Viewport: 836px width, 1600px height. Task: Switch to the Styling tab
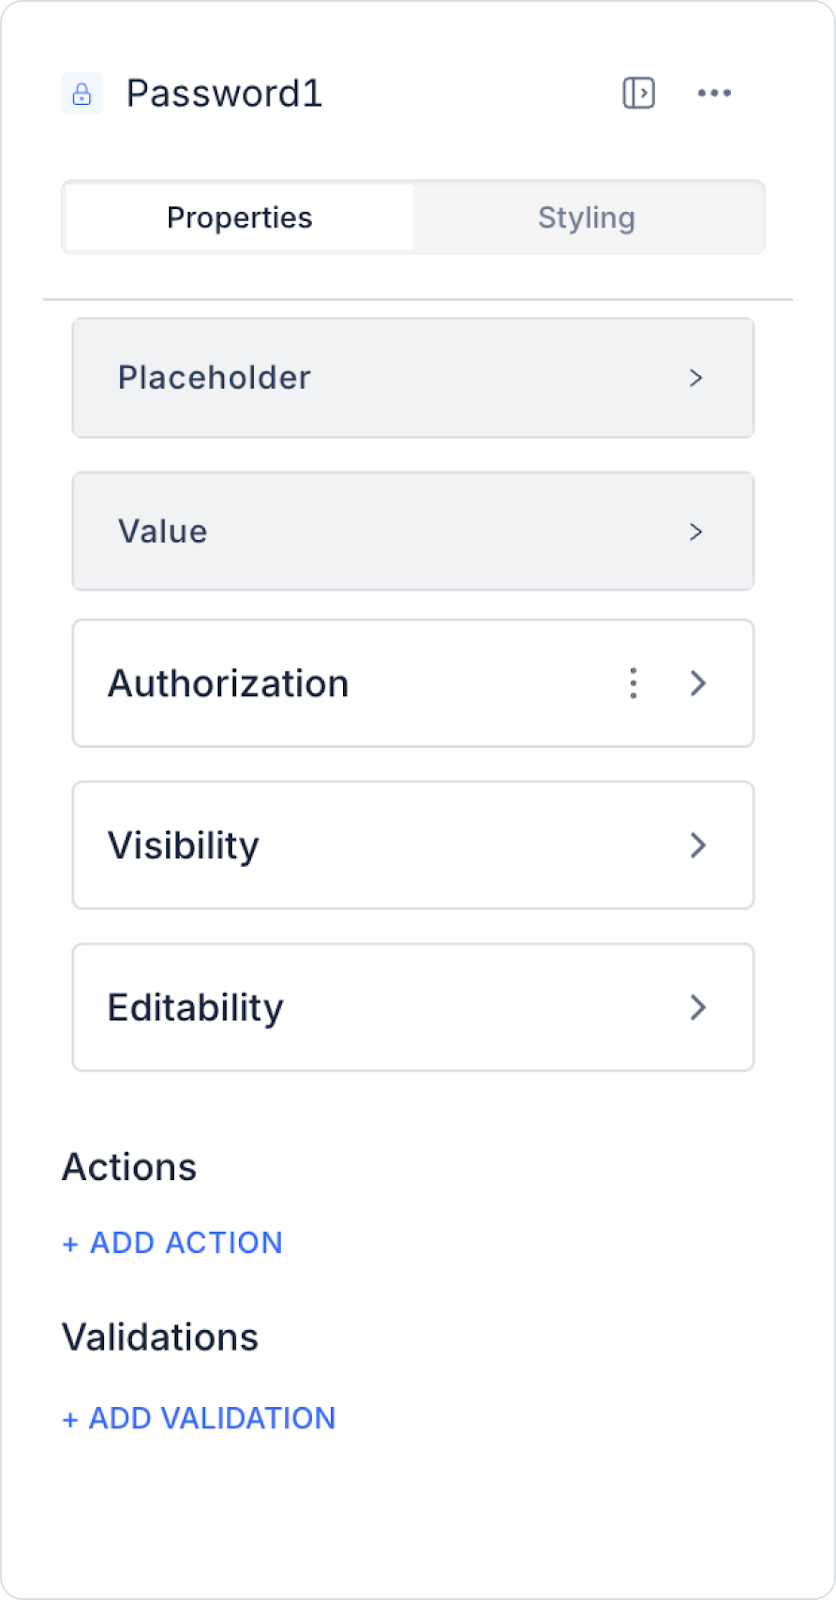[x=587, y=217]
